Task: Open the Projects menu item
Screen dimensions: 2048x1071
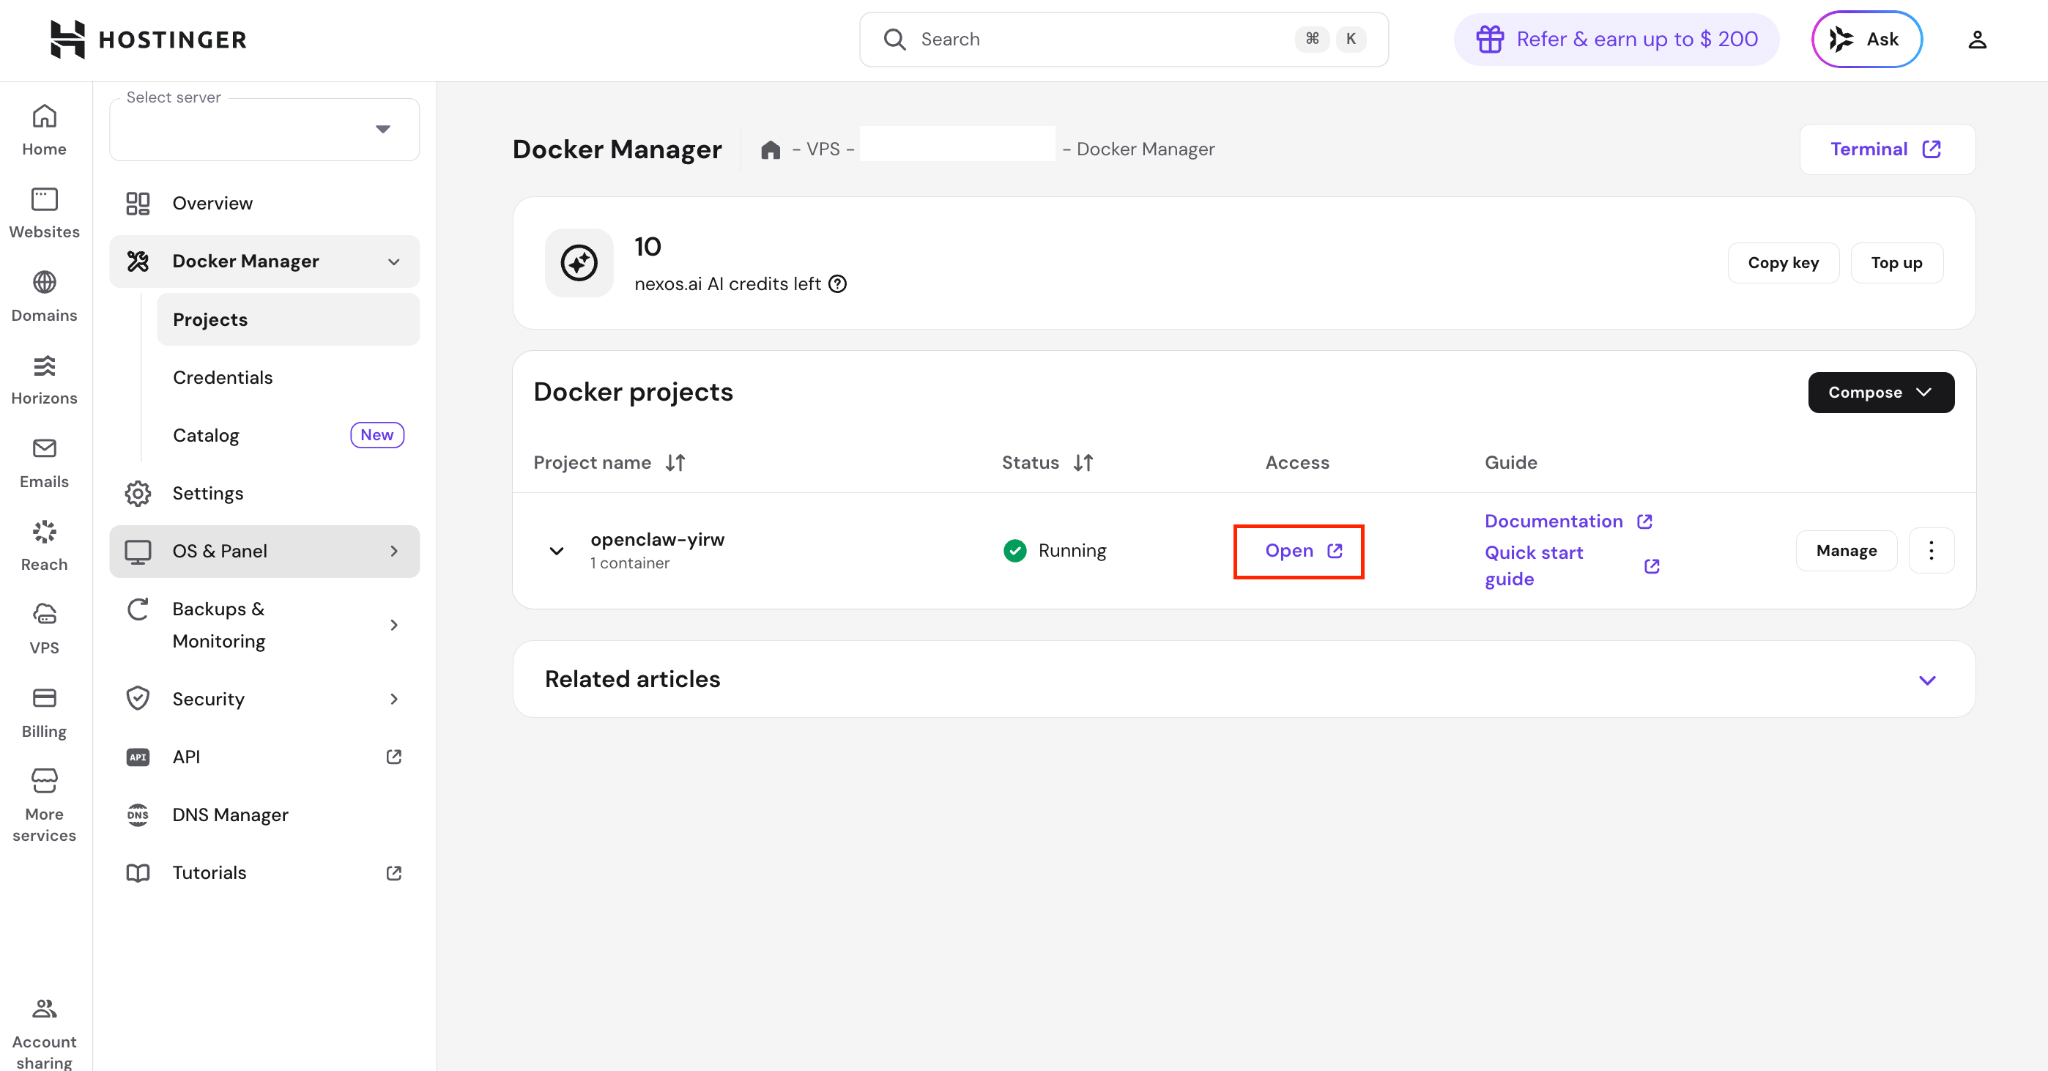Action: (x=210, y=319)
